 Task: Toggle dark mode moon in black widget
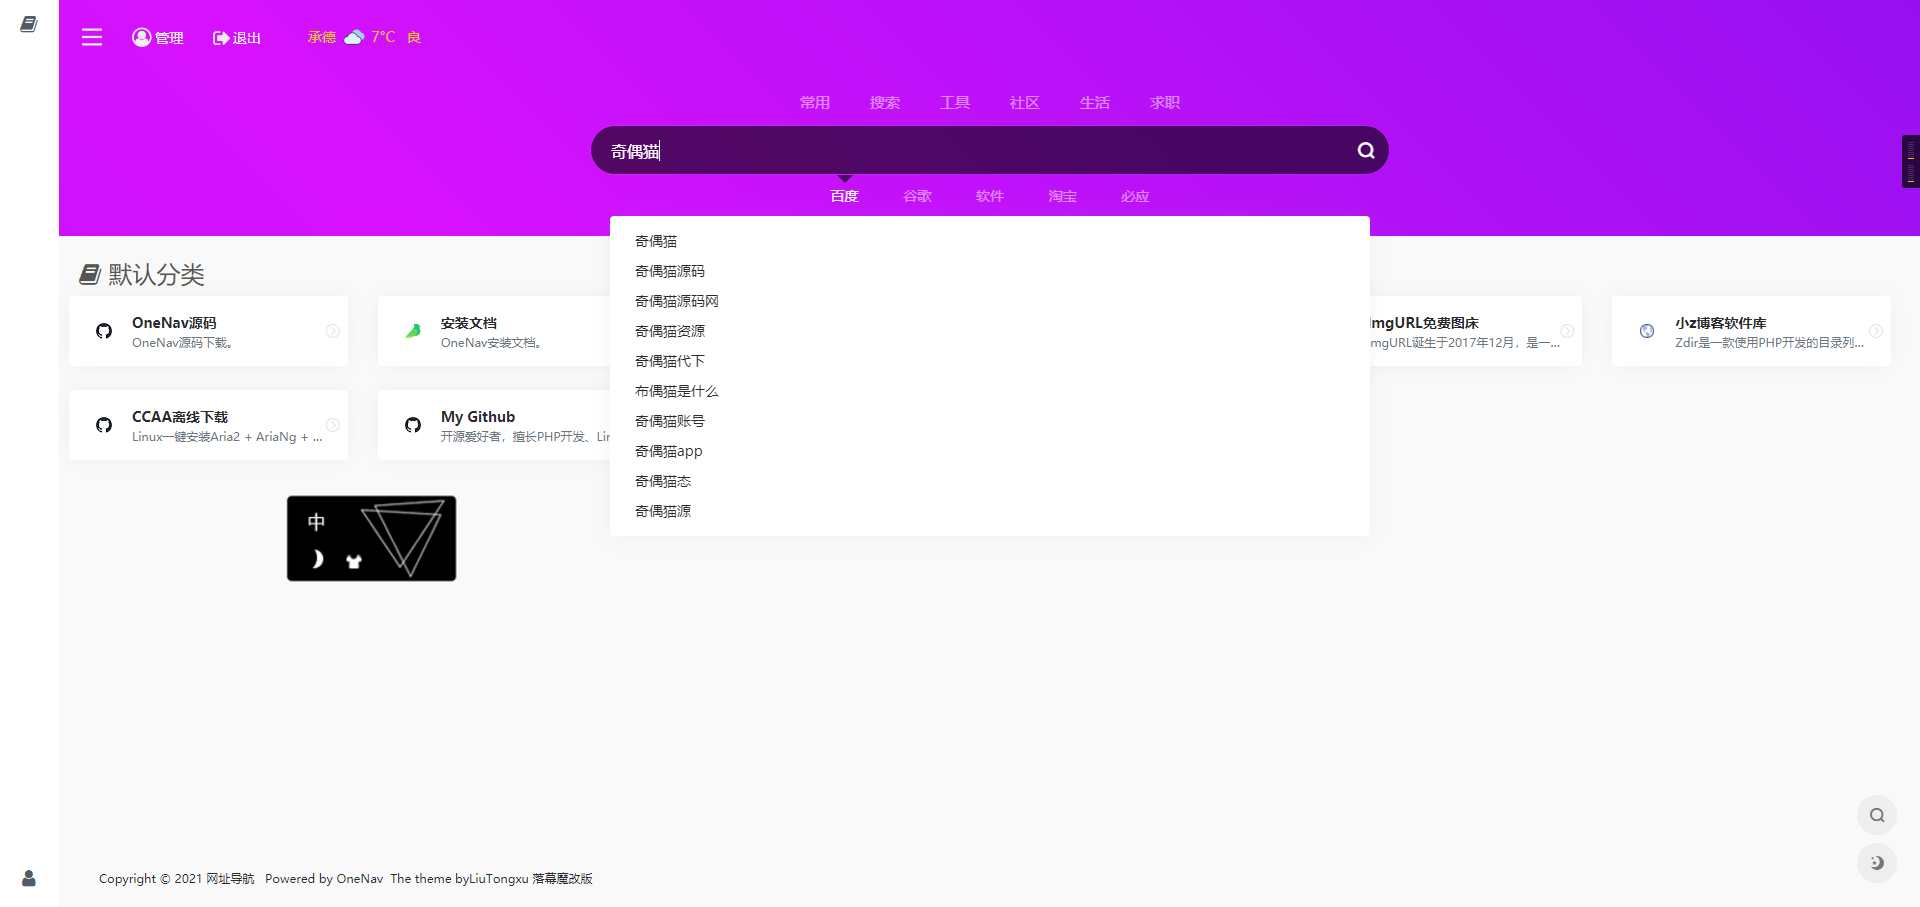[317, 559]
